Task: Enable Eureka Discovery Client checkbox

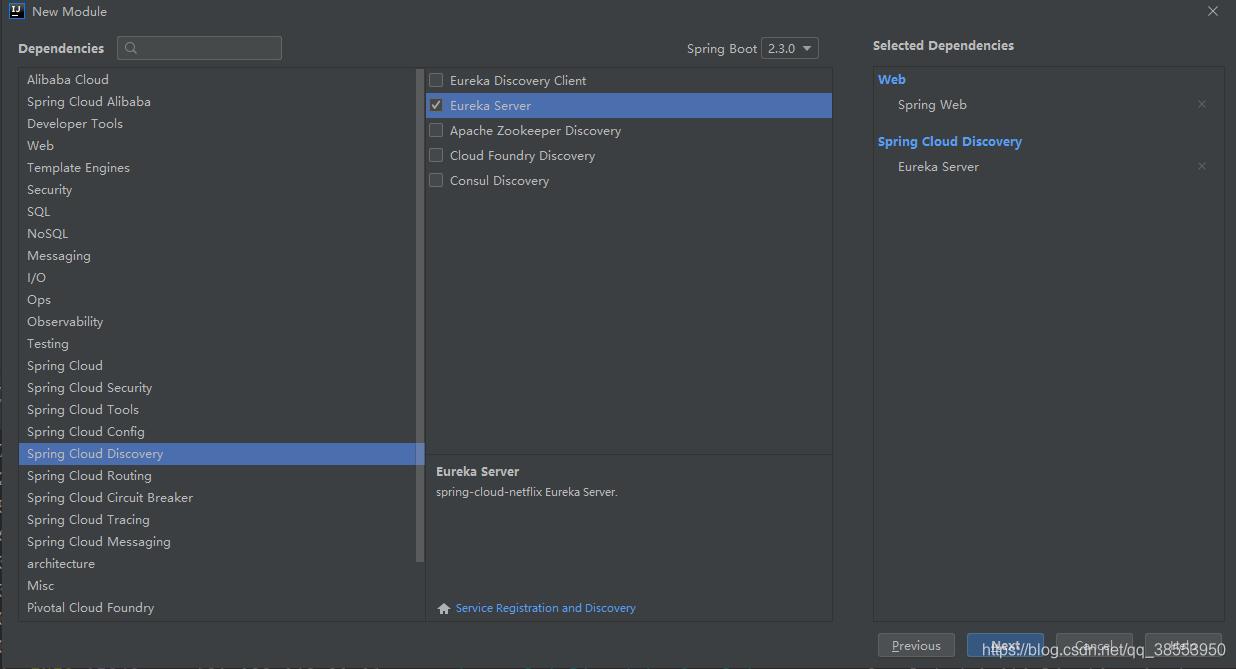Action: coord(436,80)
